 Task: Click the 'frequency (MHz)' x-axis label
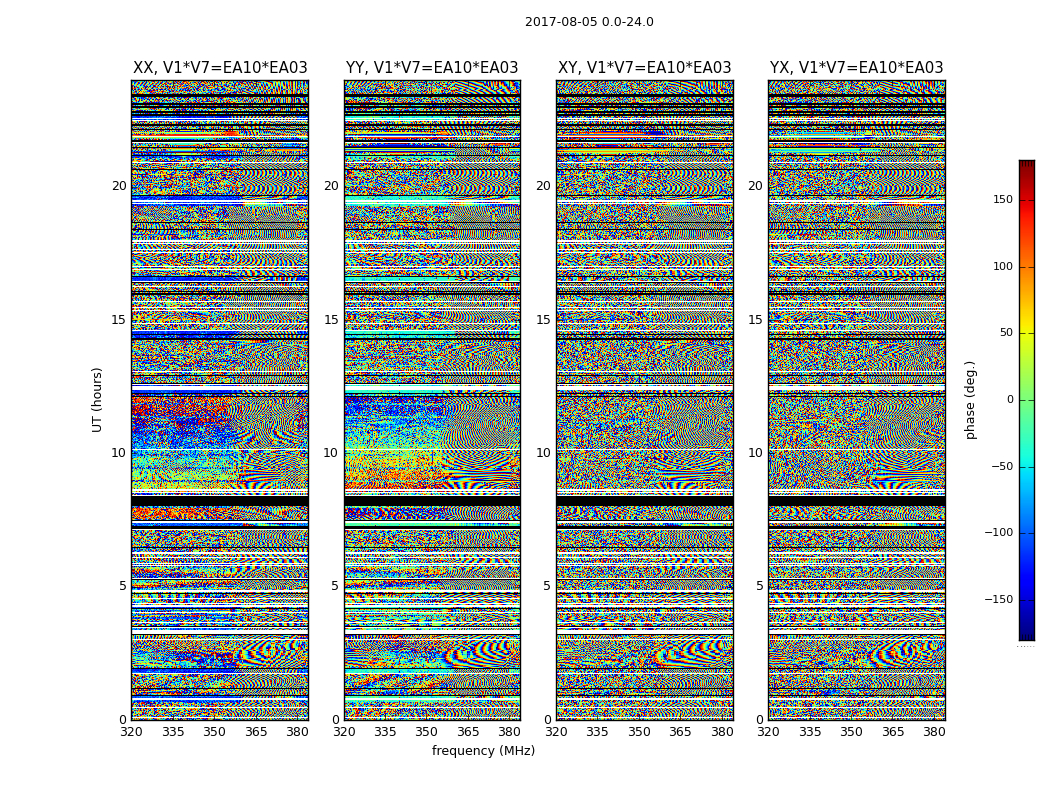pyautogui.click(x=483, y=750)
